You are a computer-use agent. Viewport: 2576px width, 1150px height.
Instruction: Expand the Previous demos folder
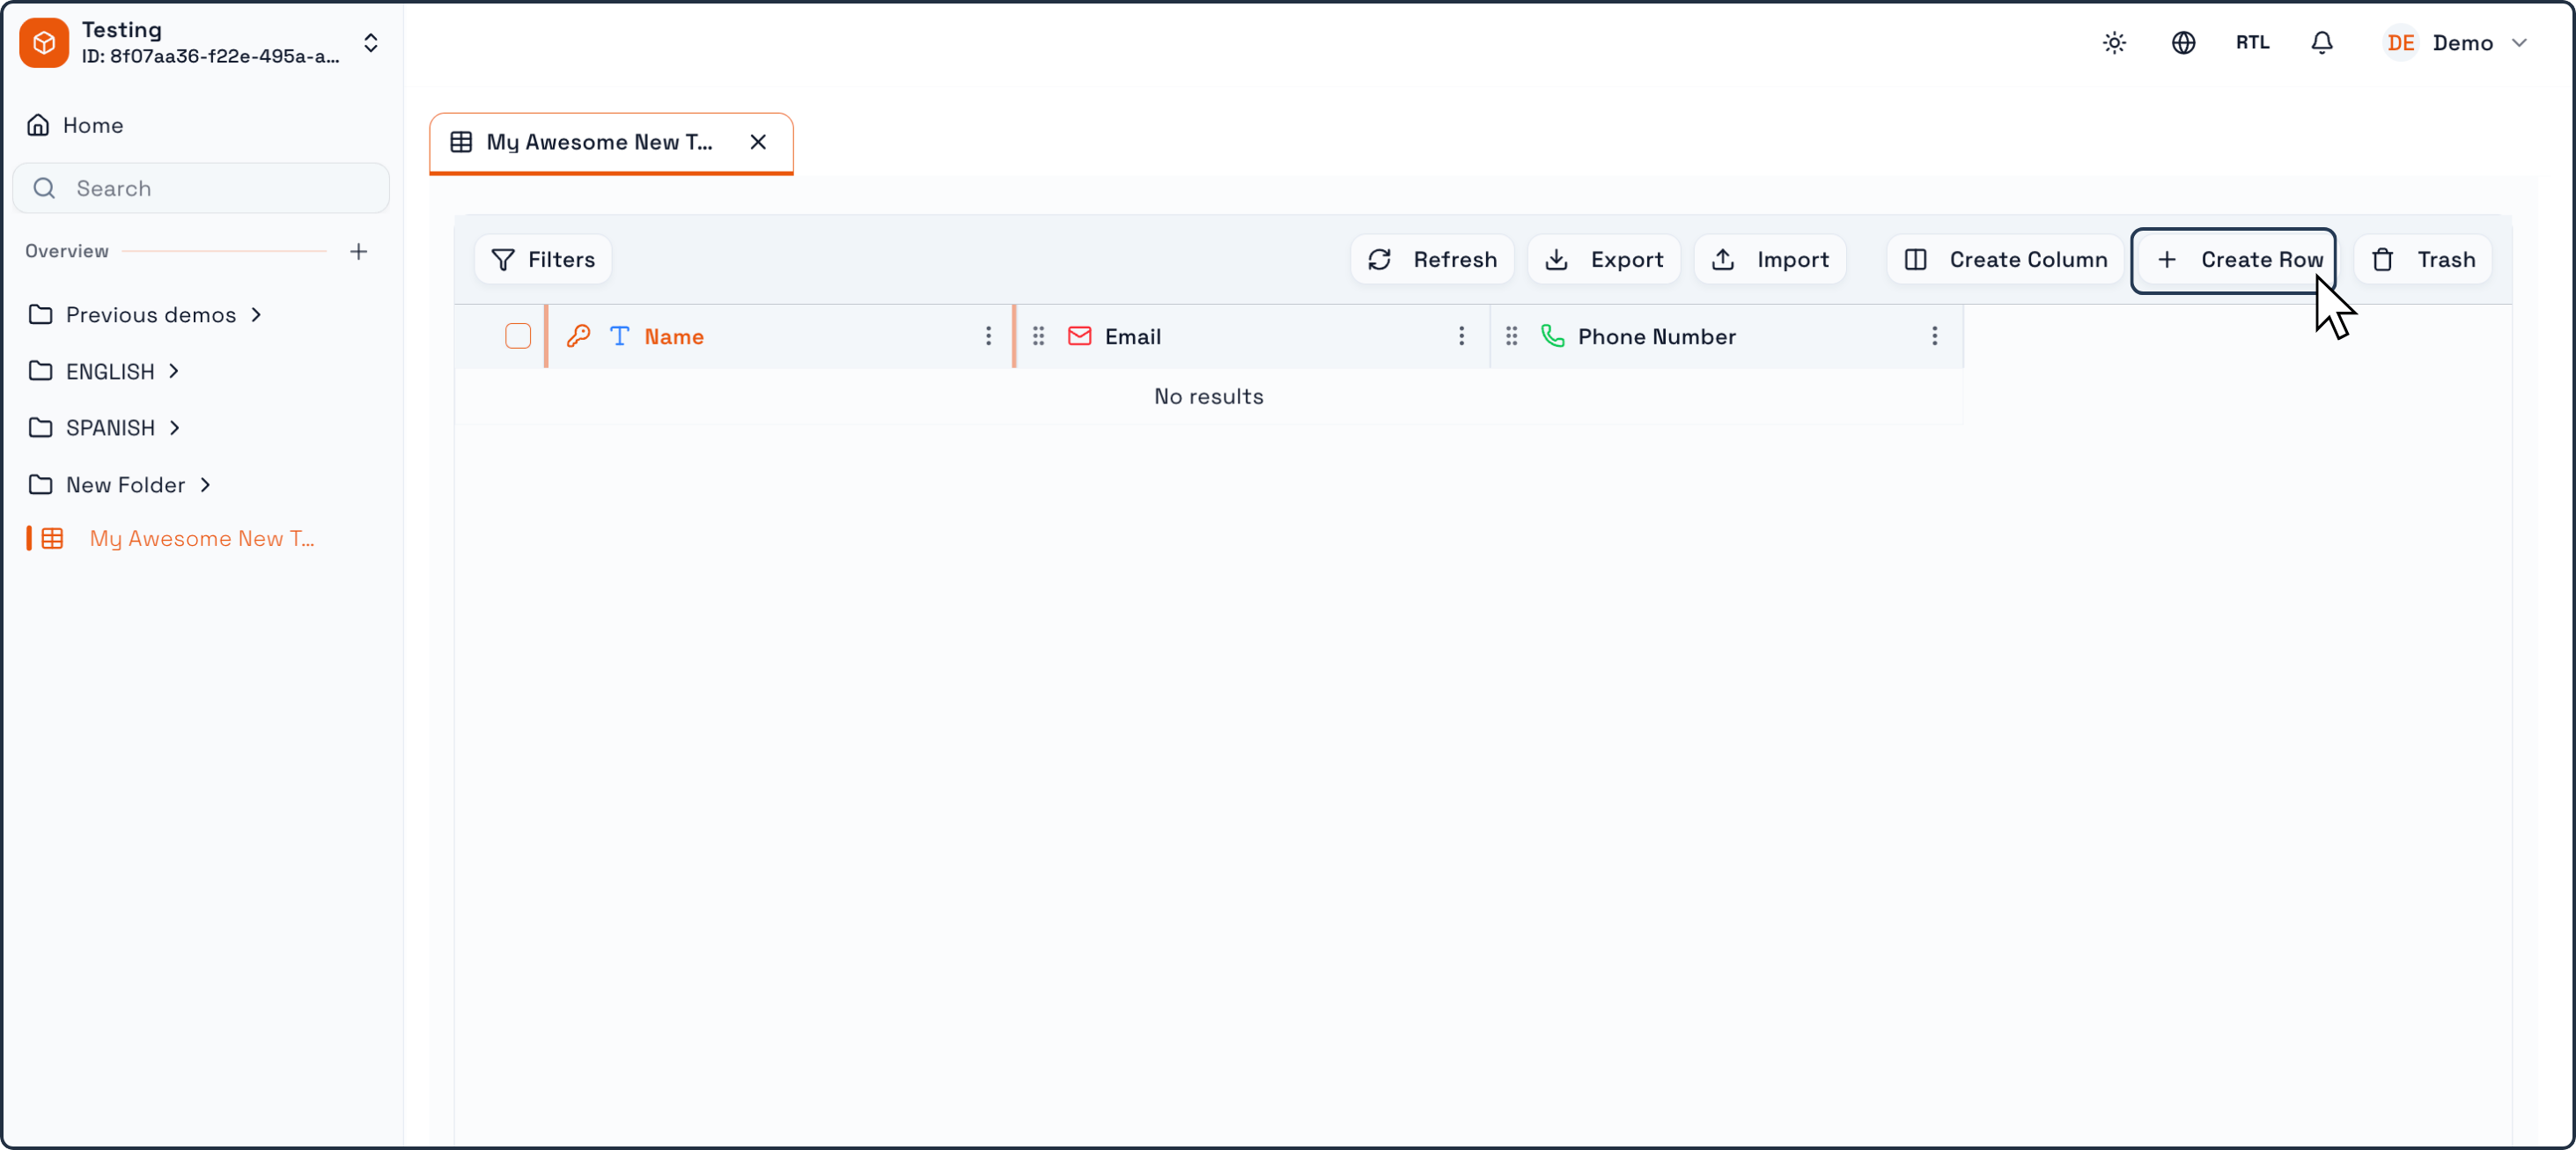(x=146, y=315)
